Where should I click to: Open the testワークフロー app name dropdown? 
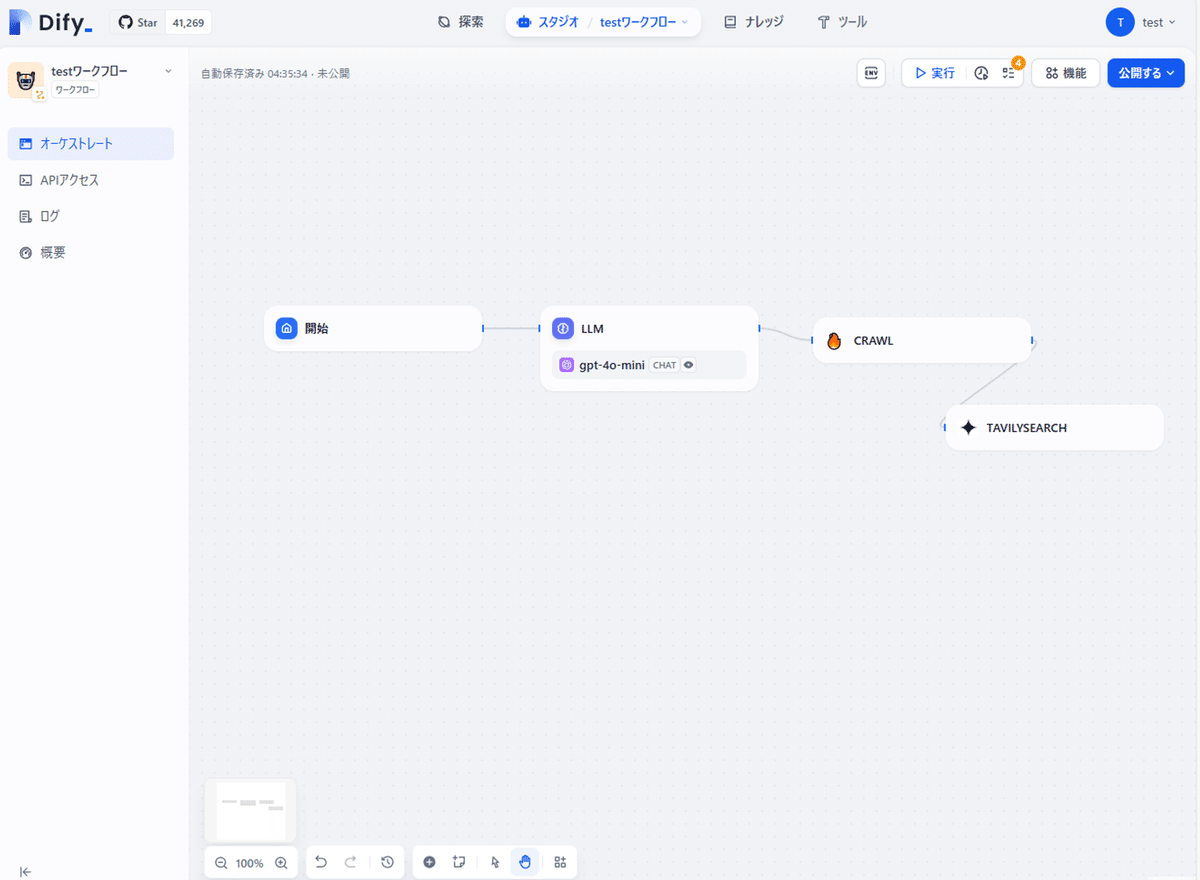pyautogui.click(x=168, y=71)
